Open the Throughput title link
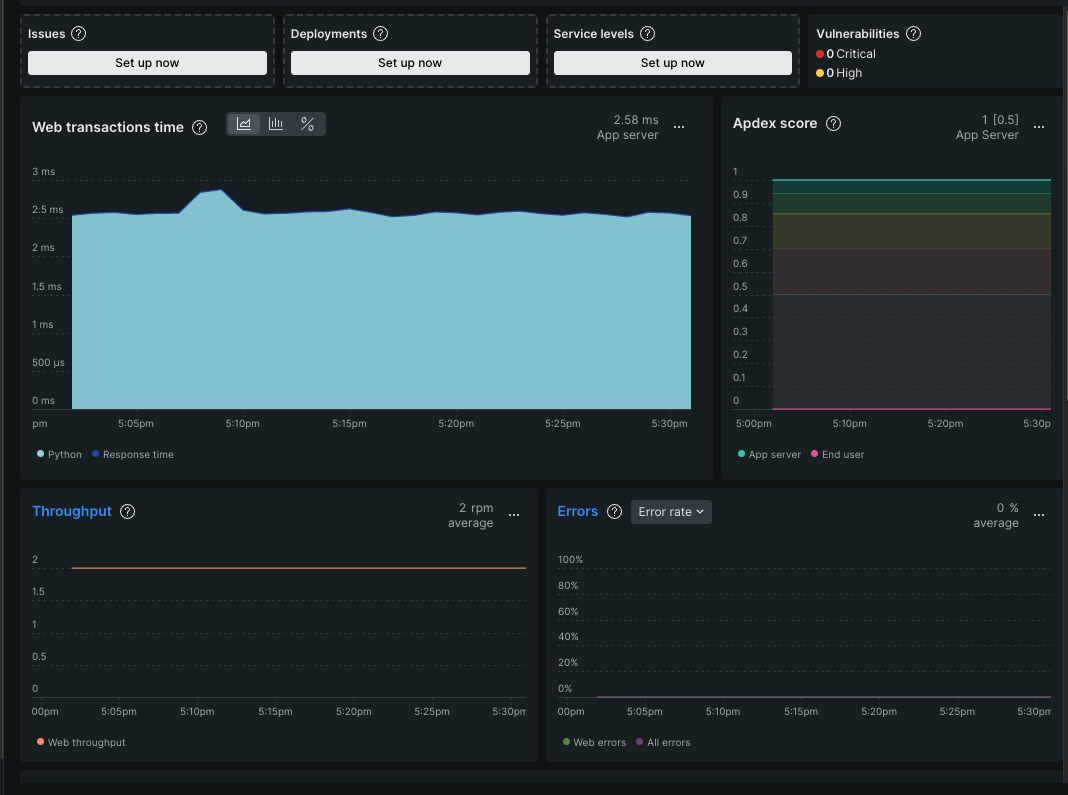This screenshot has height=795, width=1068. 72,511
